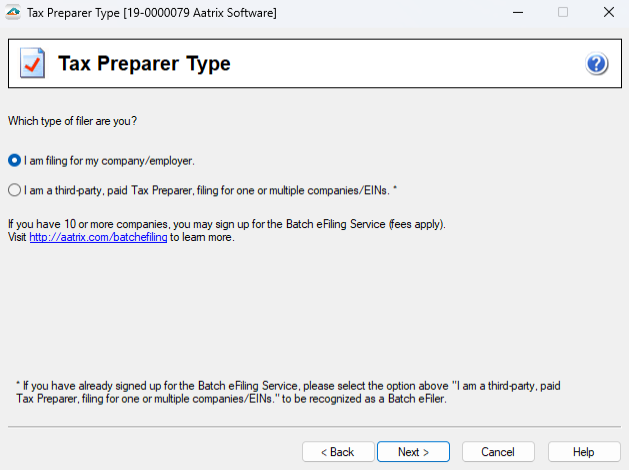Minimize the Tax Preparer Type window
This screenshot has width=629, height=470.
517,12
